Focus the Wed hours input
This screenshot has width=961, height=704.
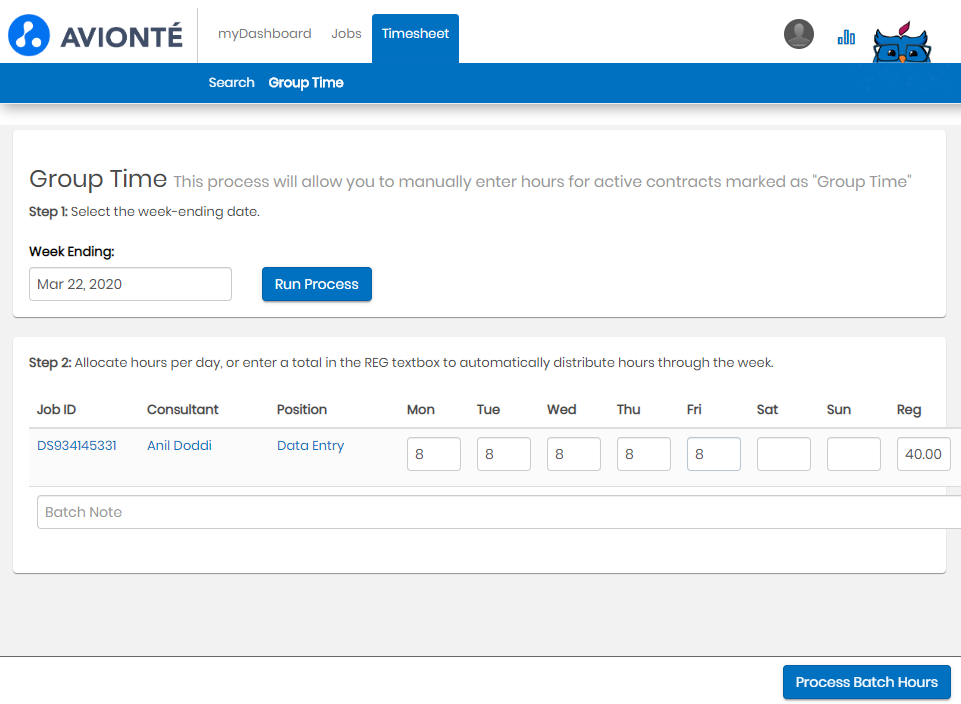tap(574, 454)
